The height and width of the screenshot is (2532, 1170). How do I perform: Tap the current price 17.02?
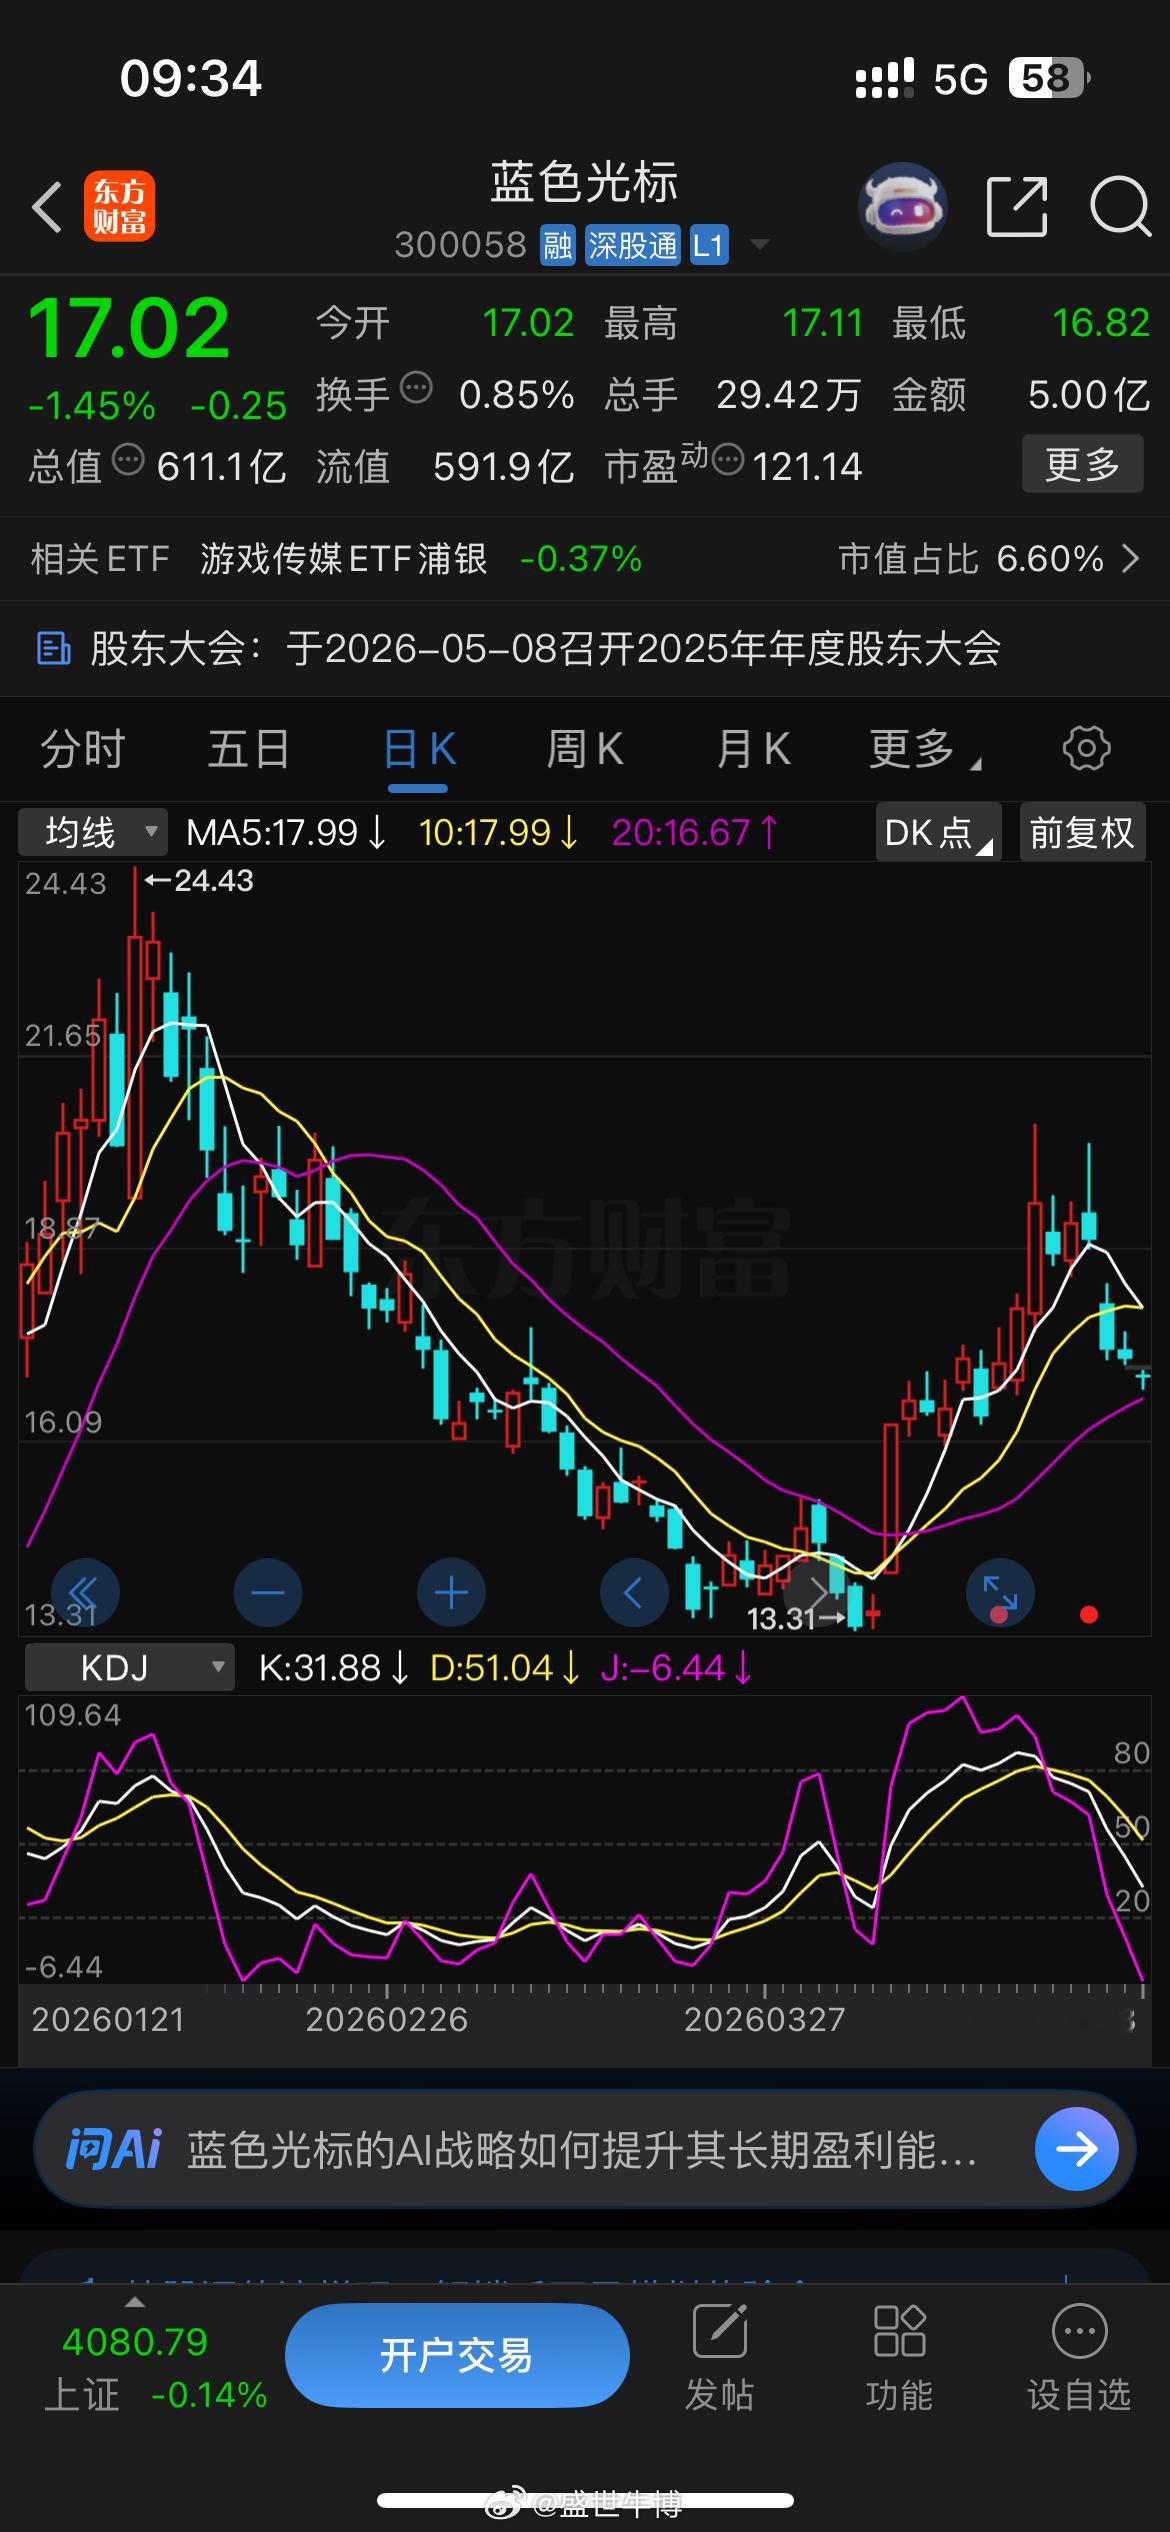[129, 328]
